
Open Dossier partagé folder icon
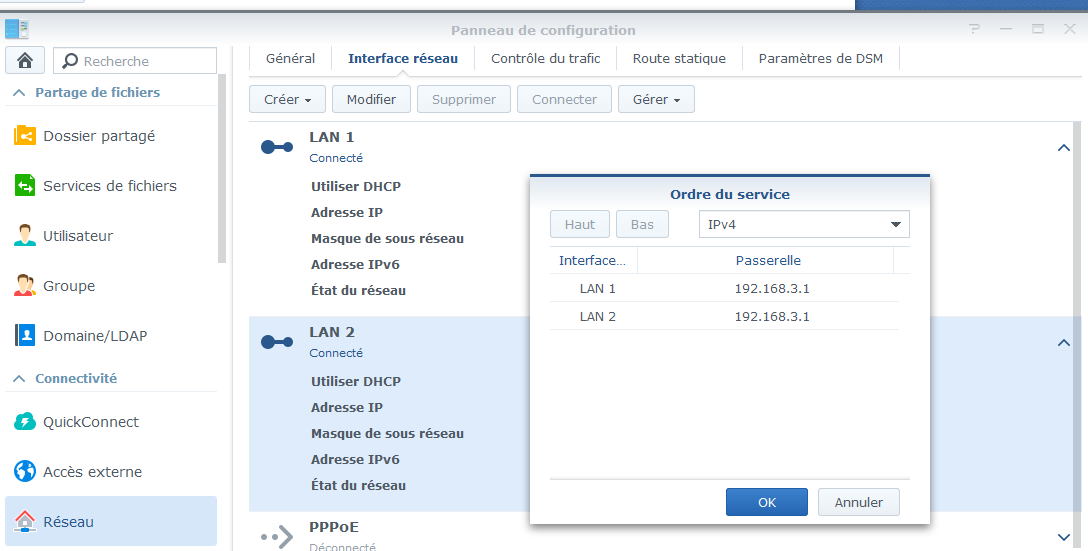[25, 135]
